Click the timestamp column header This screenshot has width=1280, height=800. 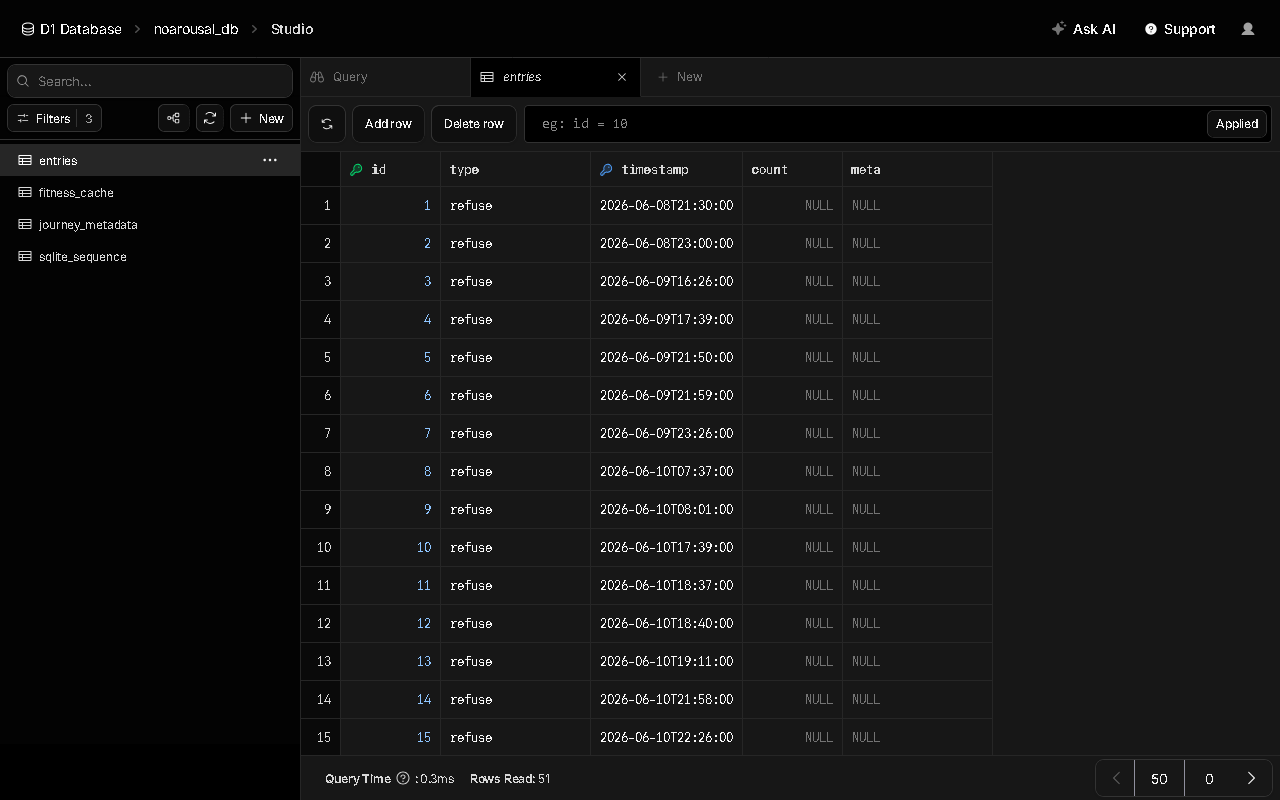tap(666, 170)
